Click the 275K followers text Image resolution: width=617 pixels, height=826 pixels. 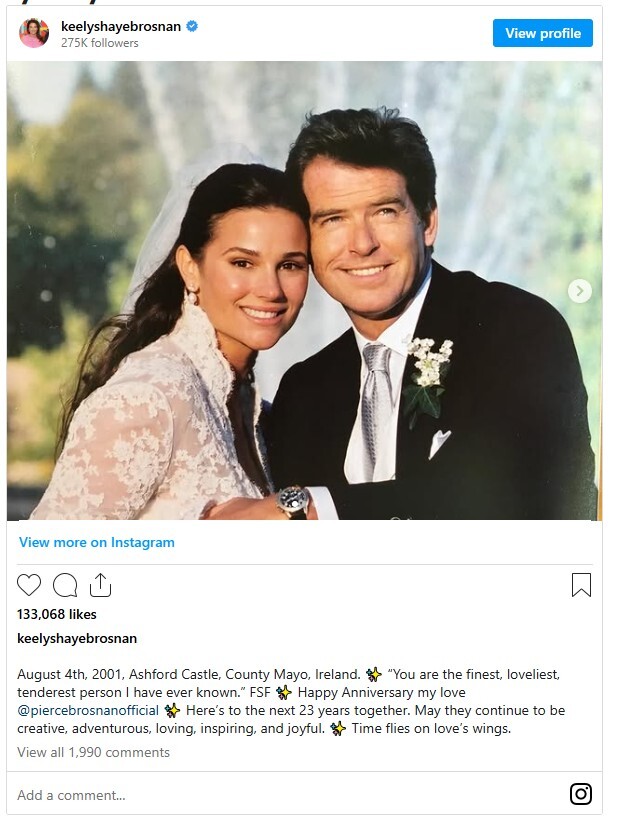[100, 43]
